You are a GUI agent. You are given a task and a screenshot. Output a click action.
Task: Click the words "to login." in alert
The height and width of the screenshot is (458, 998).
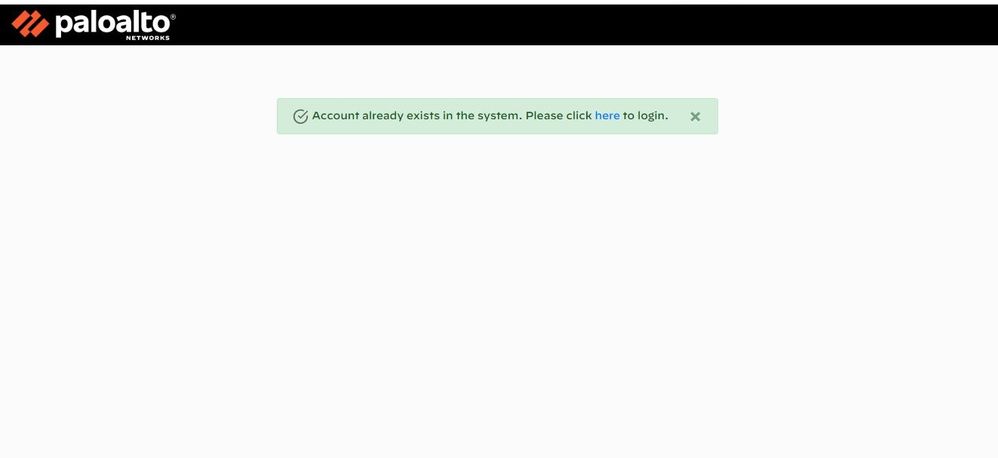click(645, 116)
